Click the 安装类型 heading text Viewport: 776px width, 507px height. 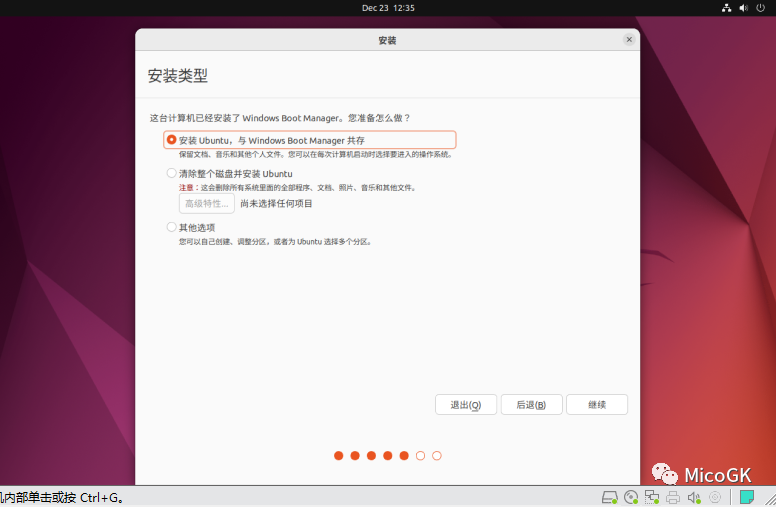tap(178, 76)
